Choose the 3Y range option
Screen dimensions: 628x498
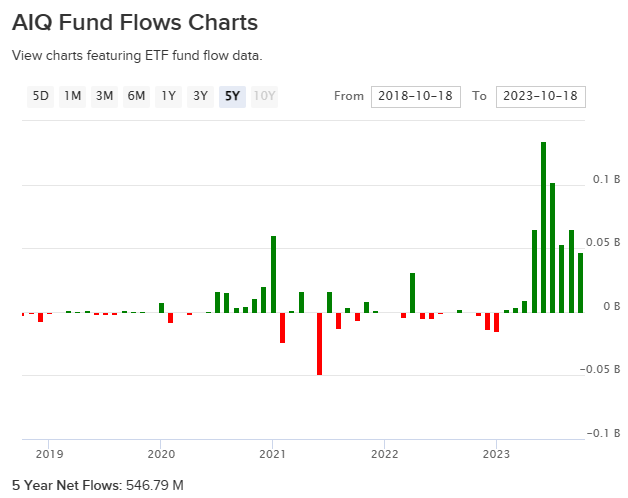pyautogui.click(x=200, y=97)
